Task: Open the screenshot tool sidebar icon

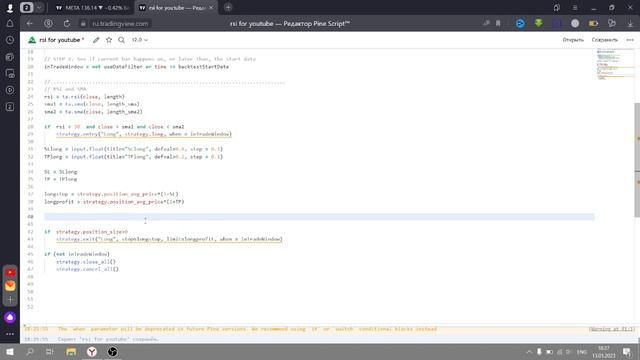Action: click(x=10, y=73)
